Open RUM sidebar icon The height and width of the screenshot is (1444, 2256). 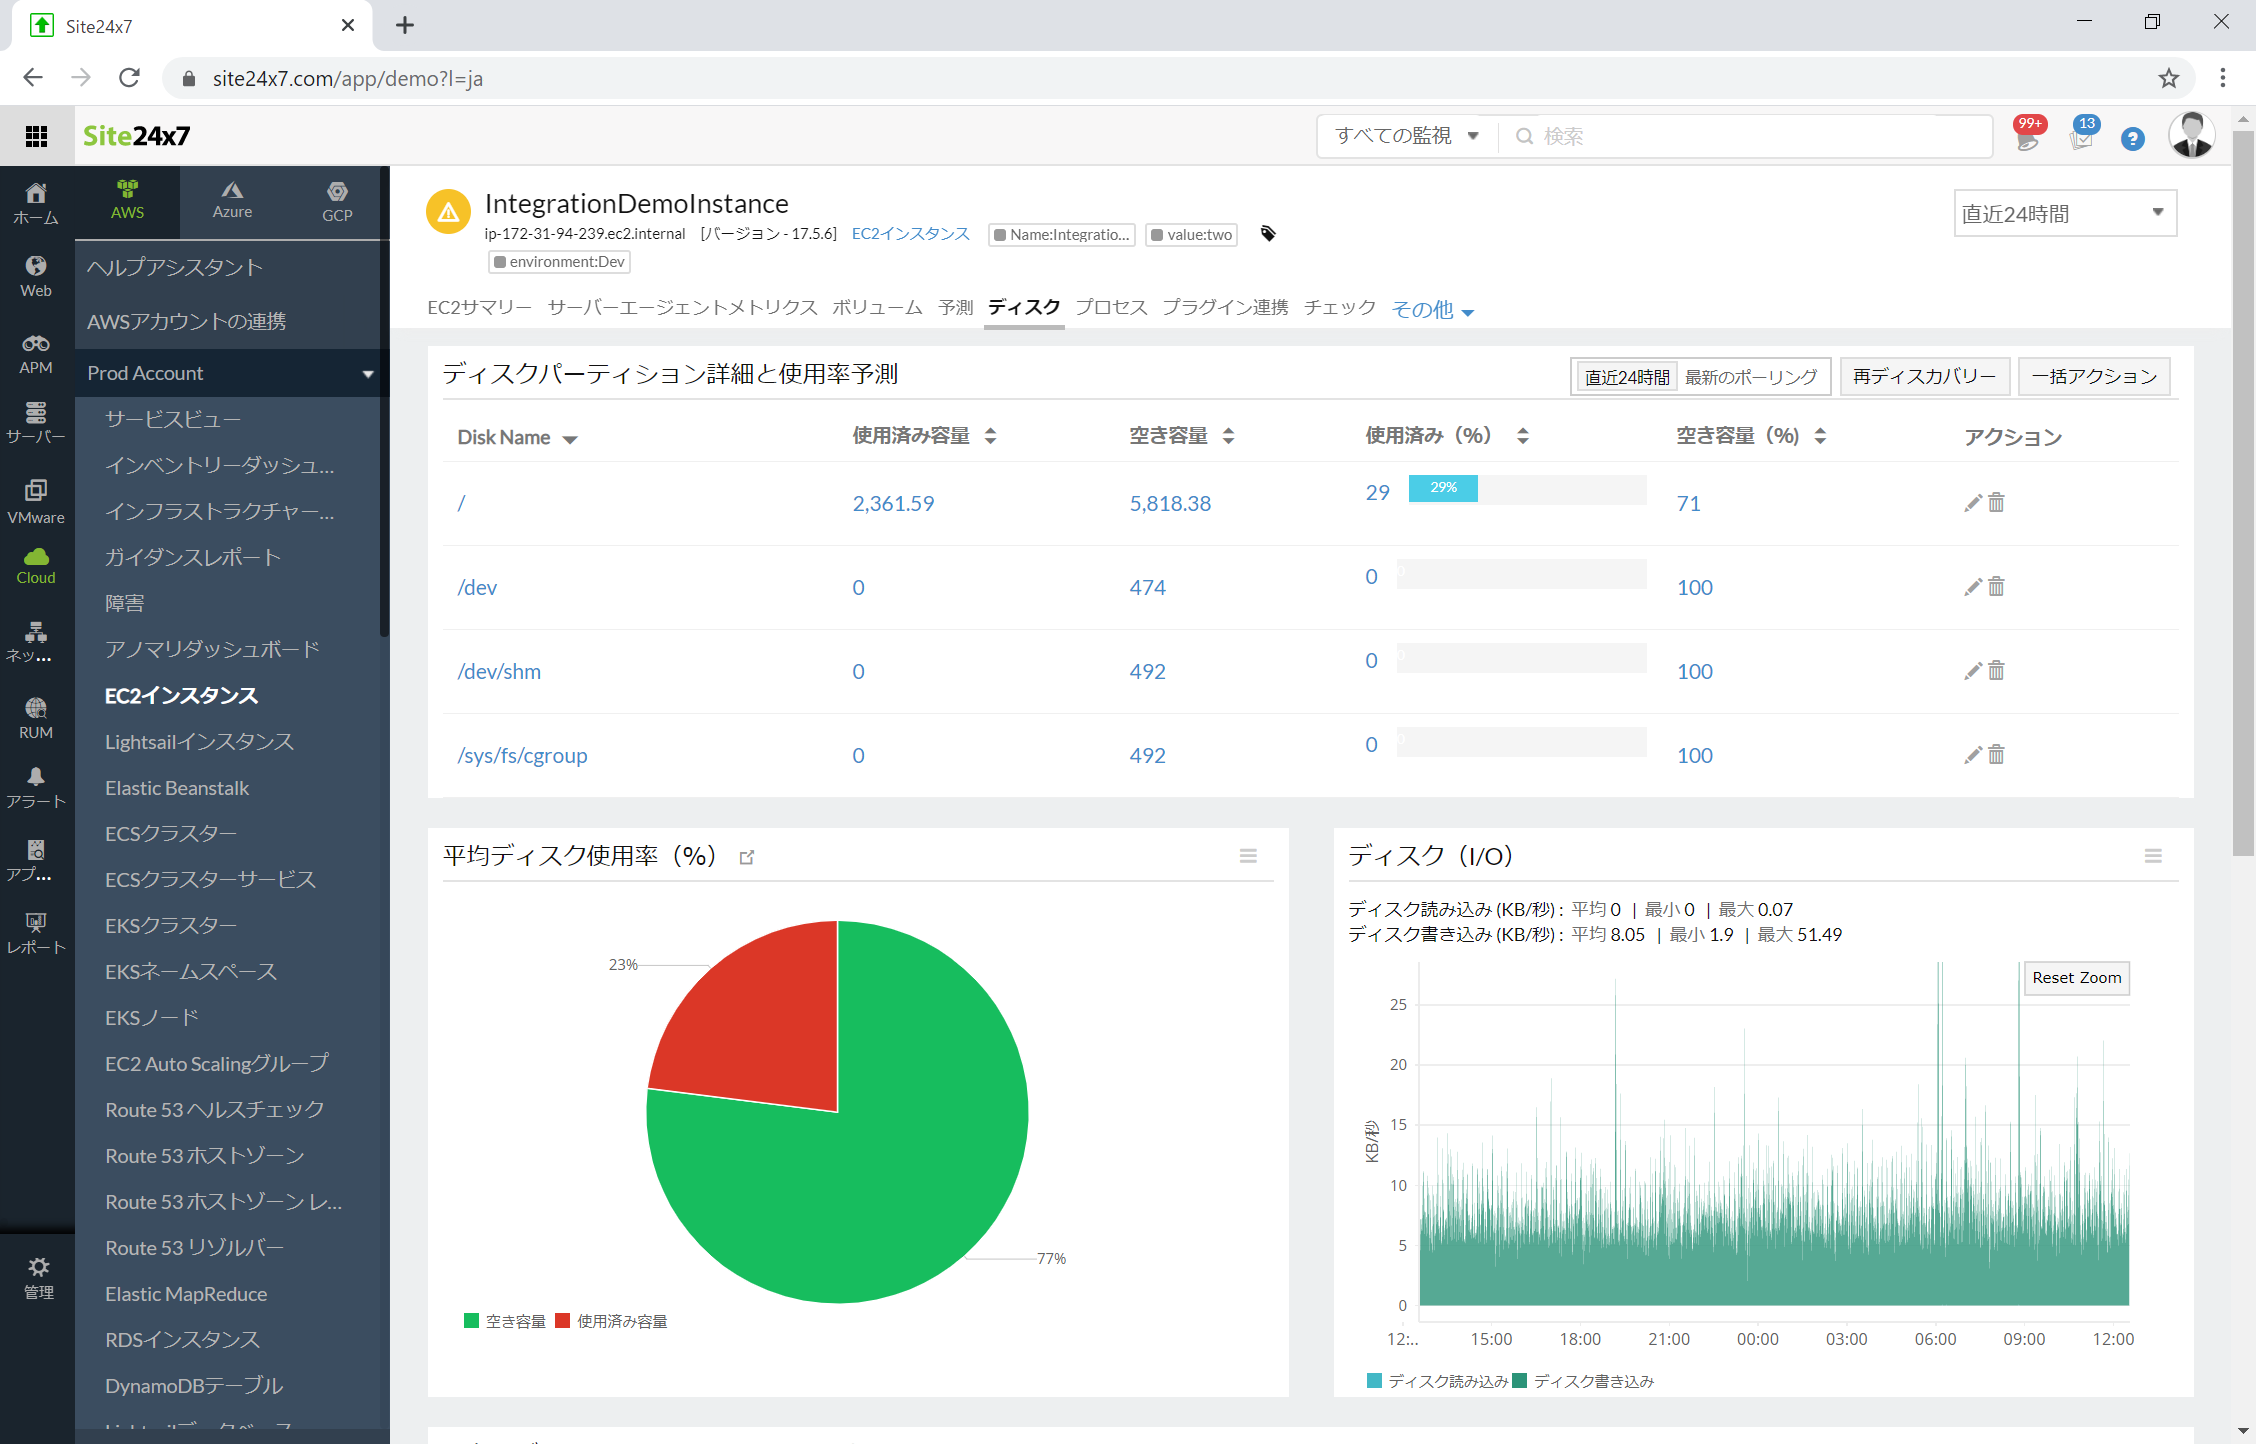click(36, 718)
